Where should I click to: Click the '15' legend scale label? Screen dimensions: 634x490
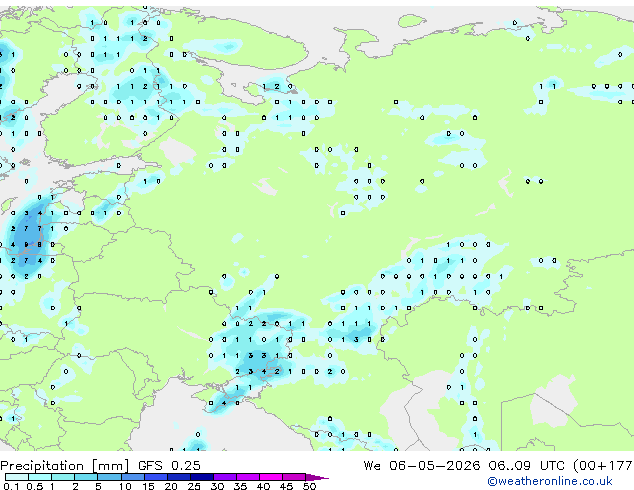[148, 486]
